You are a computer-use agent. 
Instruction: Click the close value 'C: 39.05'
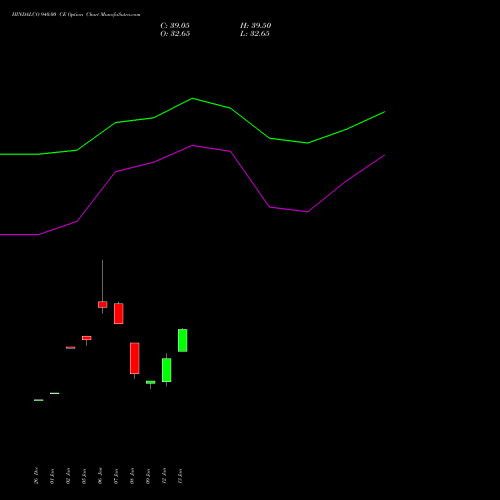tap(175, 26)
